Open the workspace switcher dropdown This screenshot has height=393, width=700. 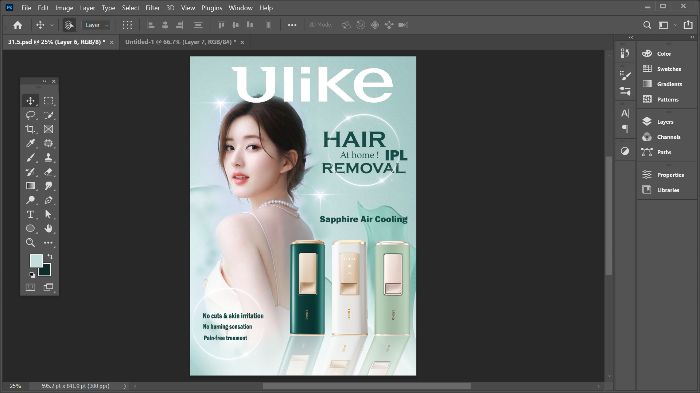666,25
